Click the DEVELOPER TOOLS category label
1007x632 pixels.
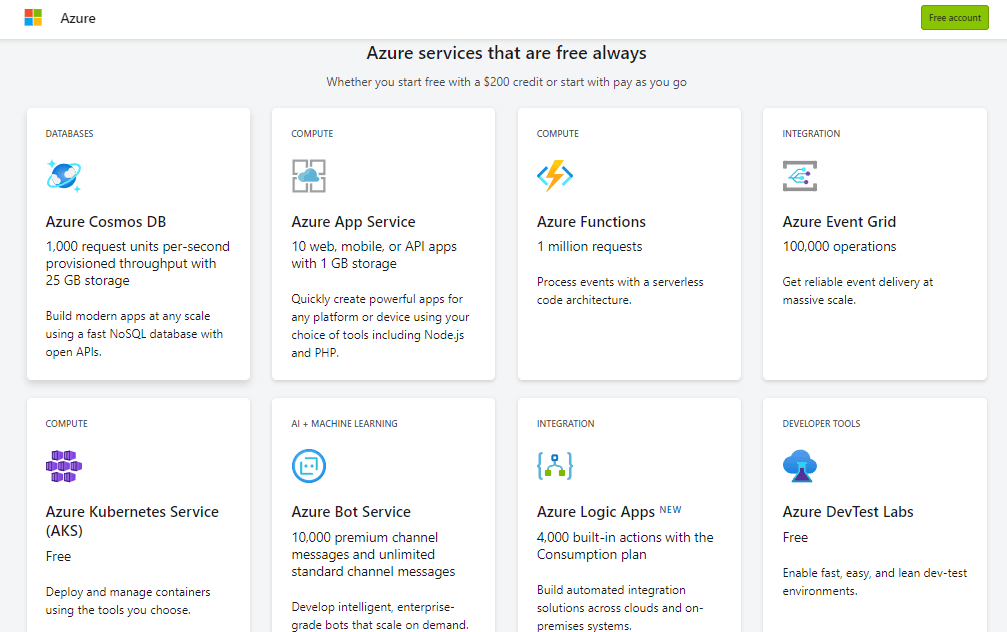(821, 424)
